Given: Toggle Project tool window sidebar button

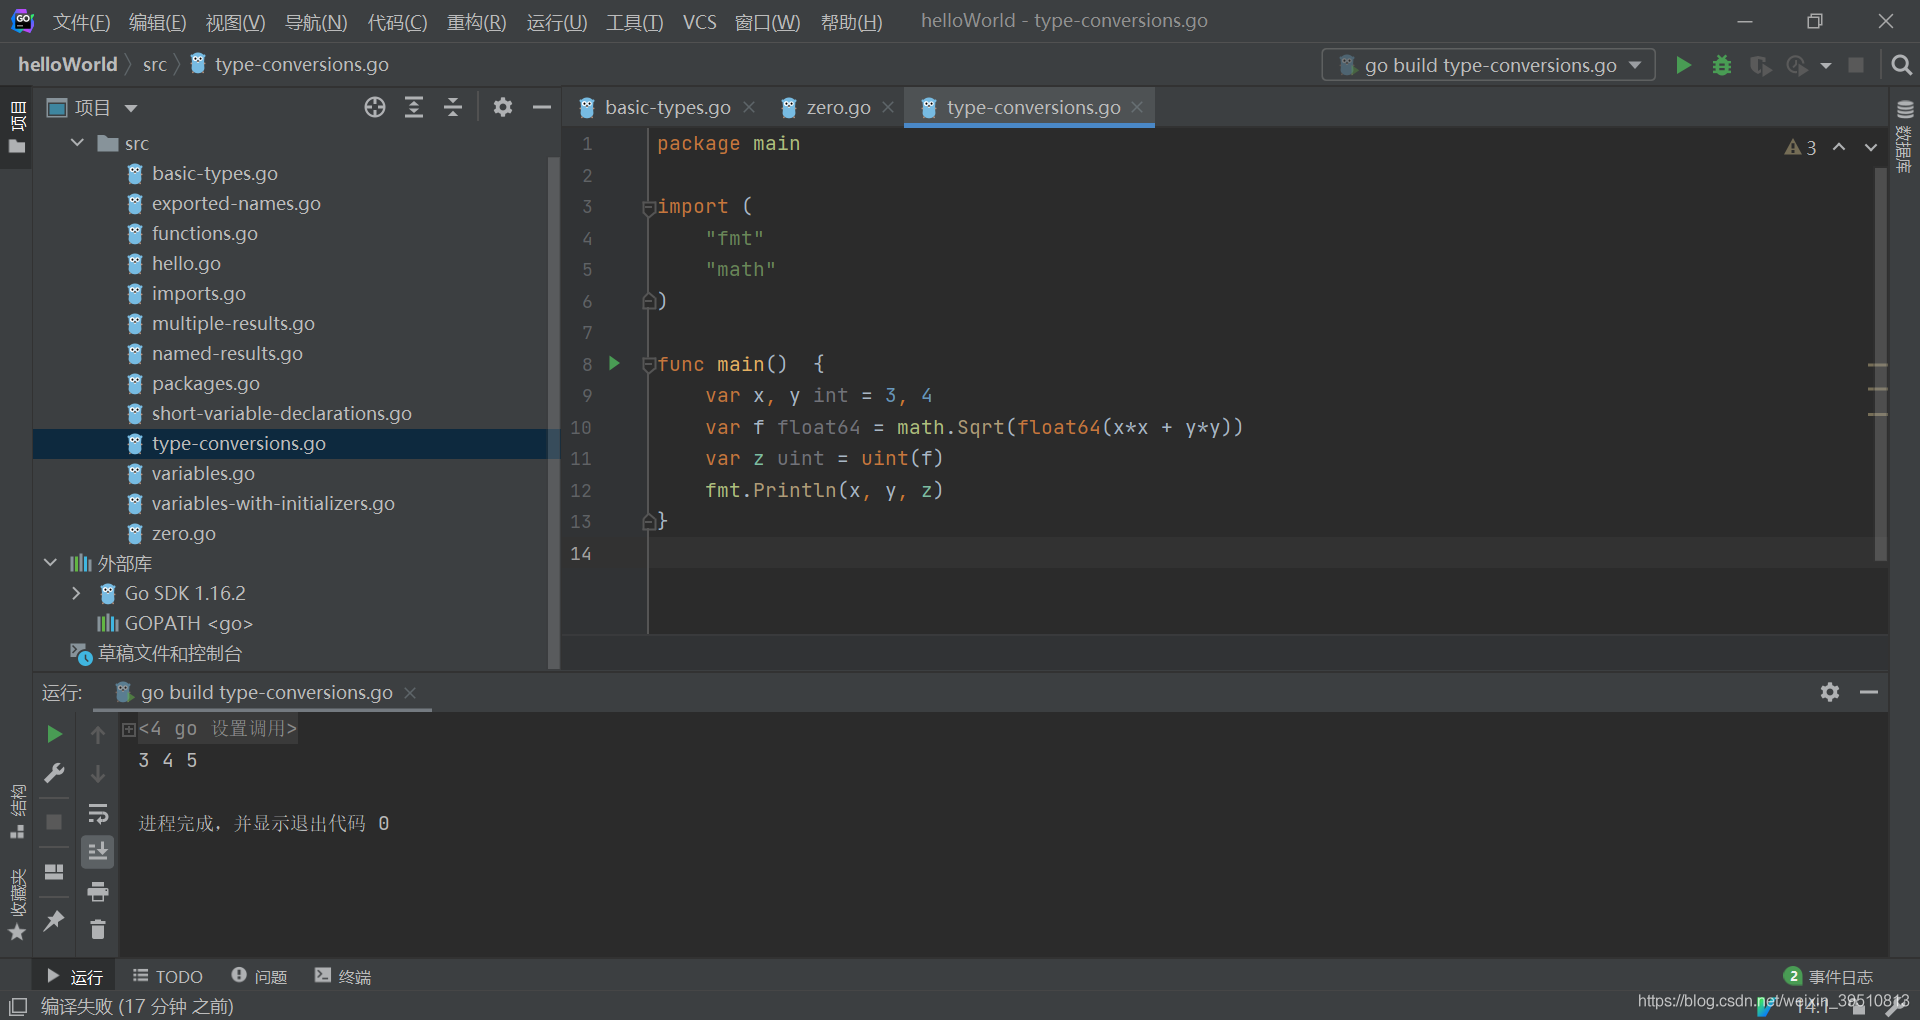Looking at the screenshot, I should [17, 126].
